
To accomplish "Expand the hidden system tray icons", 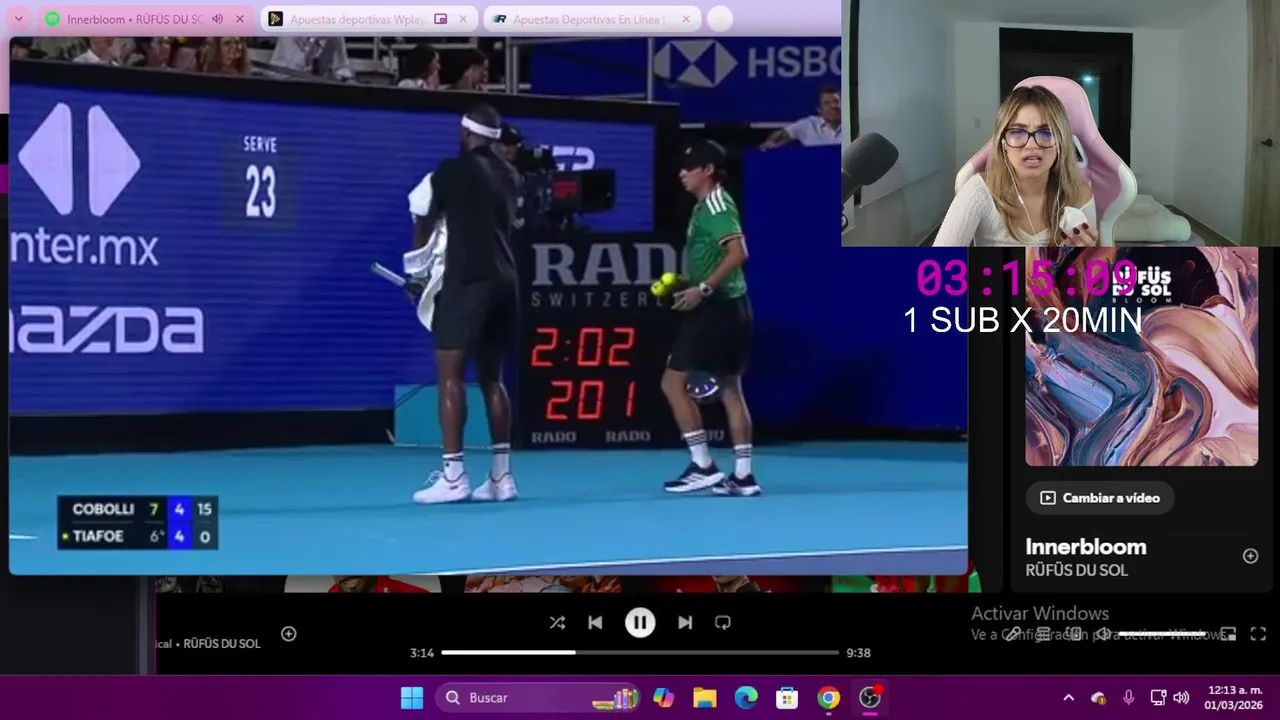I will [x=1068, y=698].
